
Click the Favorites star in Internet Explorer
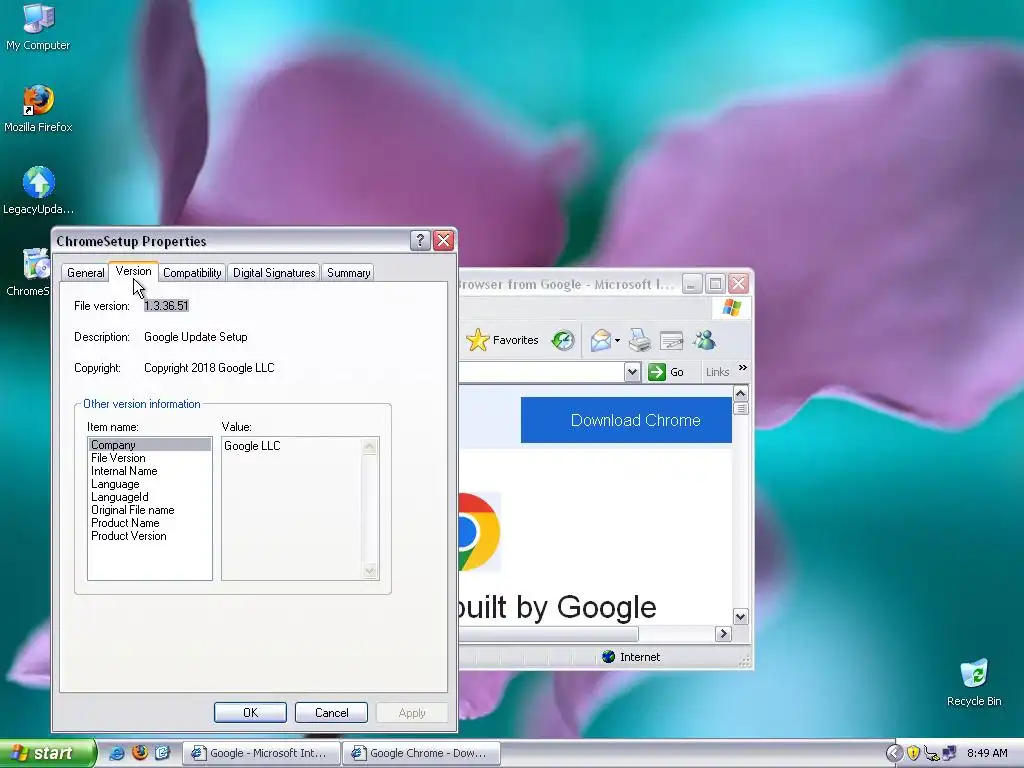(478, 340)
